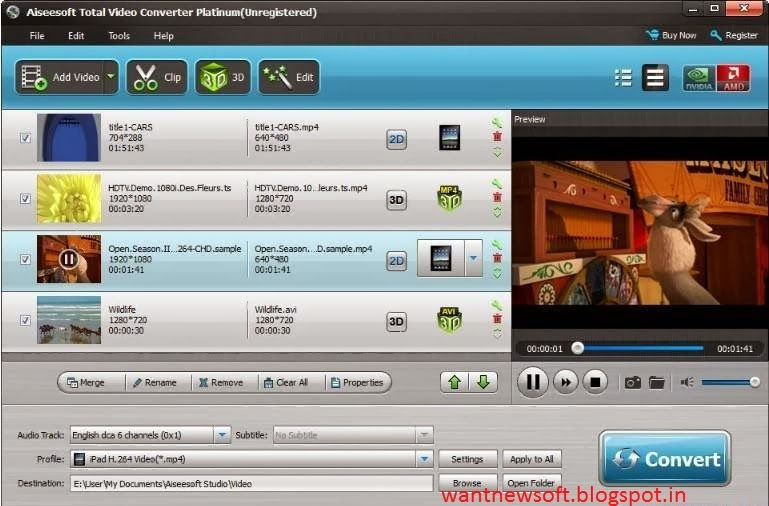This screenshot has height=506, width=769.
Task: Take a snapshot with camera icon
Action: click(x=633, y=382)
